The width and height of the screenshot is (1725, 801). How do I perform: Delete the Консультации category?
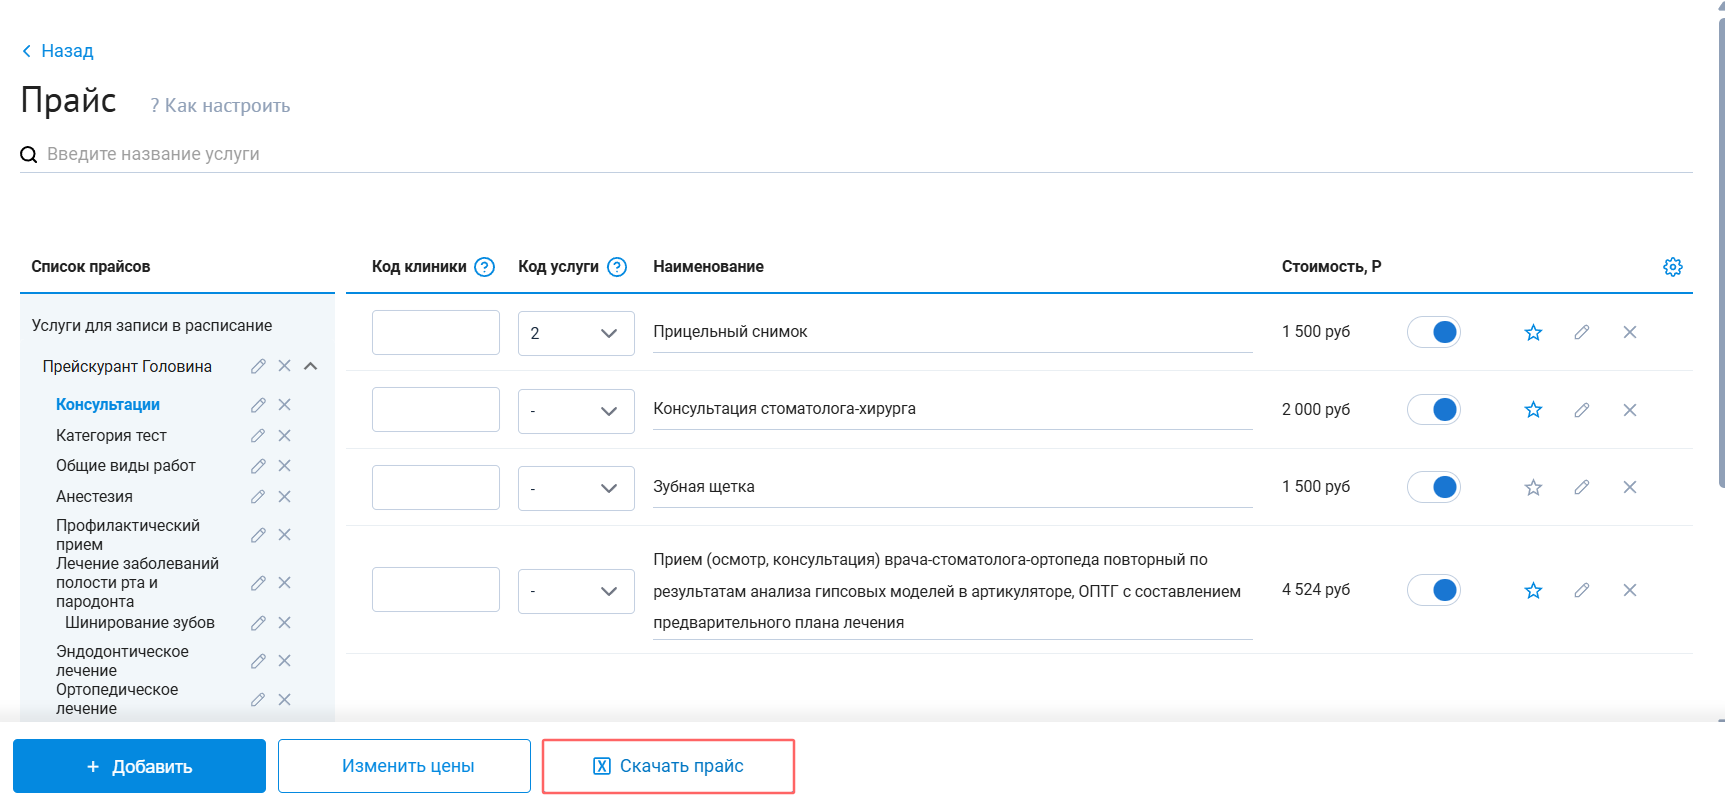[x=284, y=405]
